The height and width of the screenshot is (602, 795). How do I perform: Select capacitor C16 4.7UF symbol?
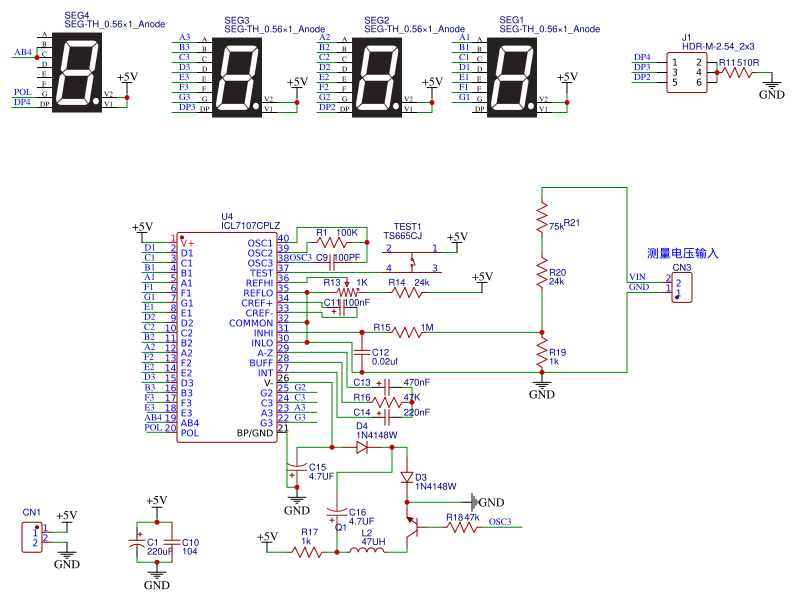(x=337, y=514)
